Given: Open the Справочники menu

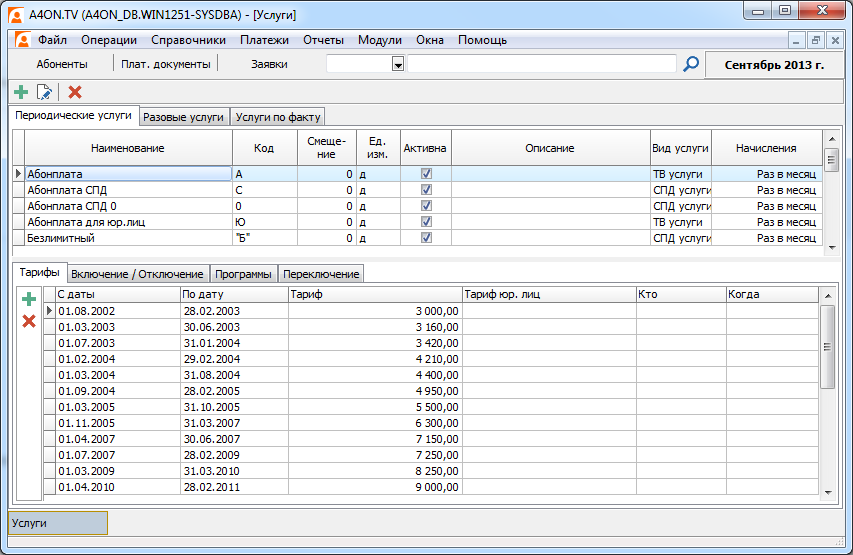Looking at the screenshot, I should 188,40.
